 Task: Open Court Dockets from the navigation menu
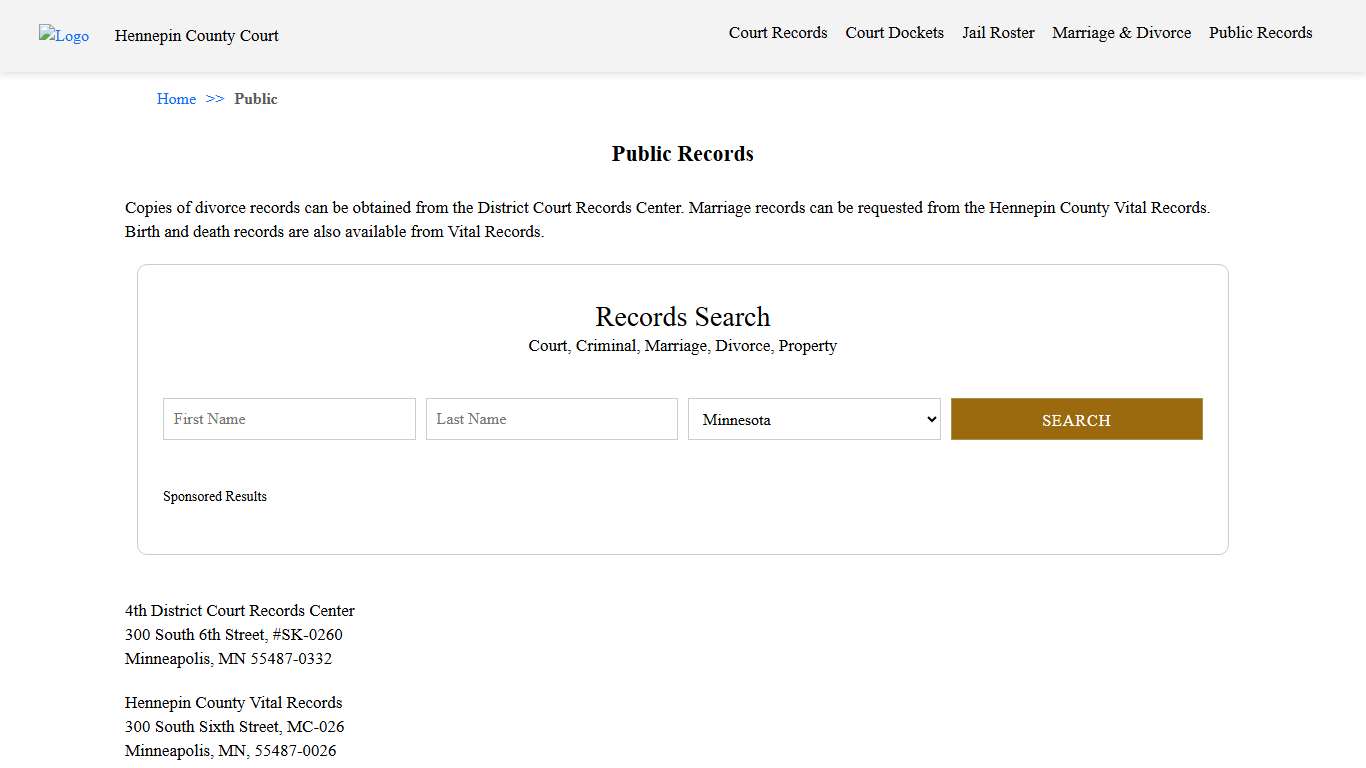[x=894, y=32]
